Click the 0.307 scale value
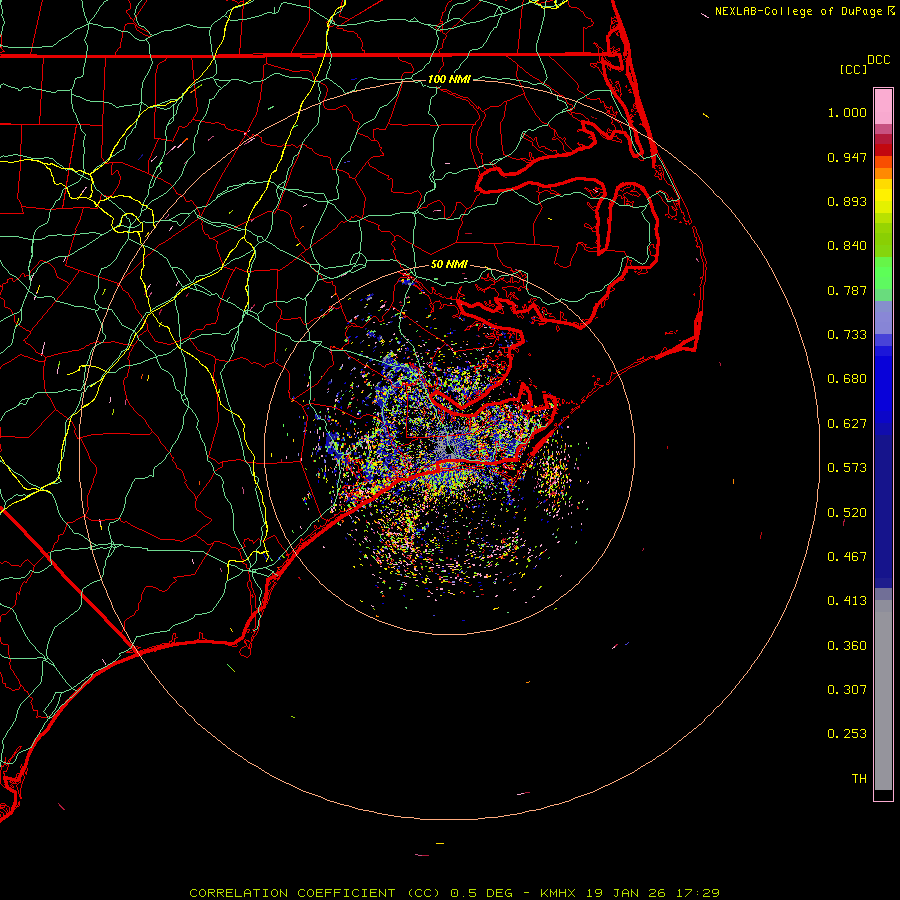This screenshot has width=900, height=900. (847, 690)
